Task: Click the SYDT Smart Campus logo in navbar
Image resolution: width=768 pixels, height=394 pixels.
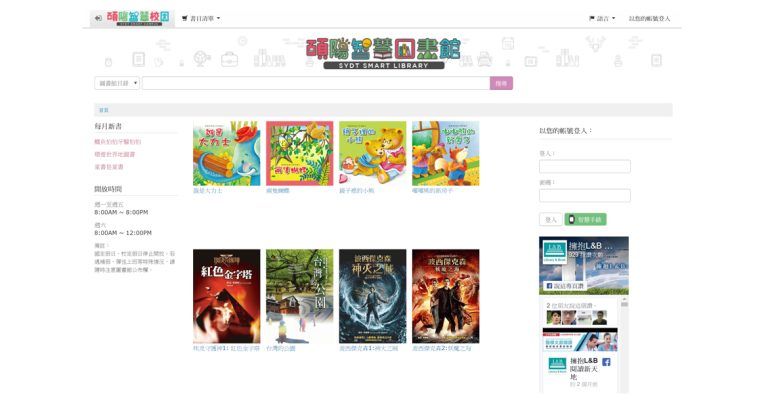Action: click(138, 18)
